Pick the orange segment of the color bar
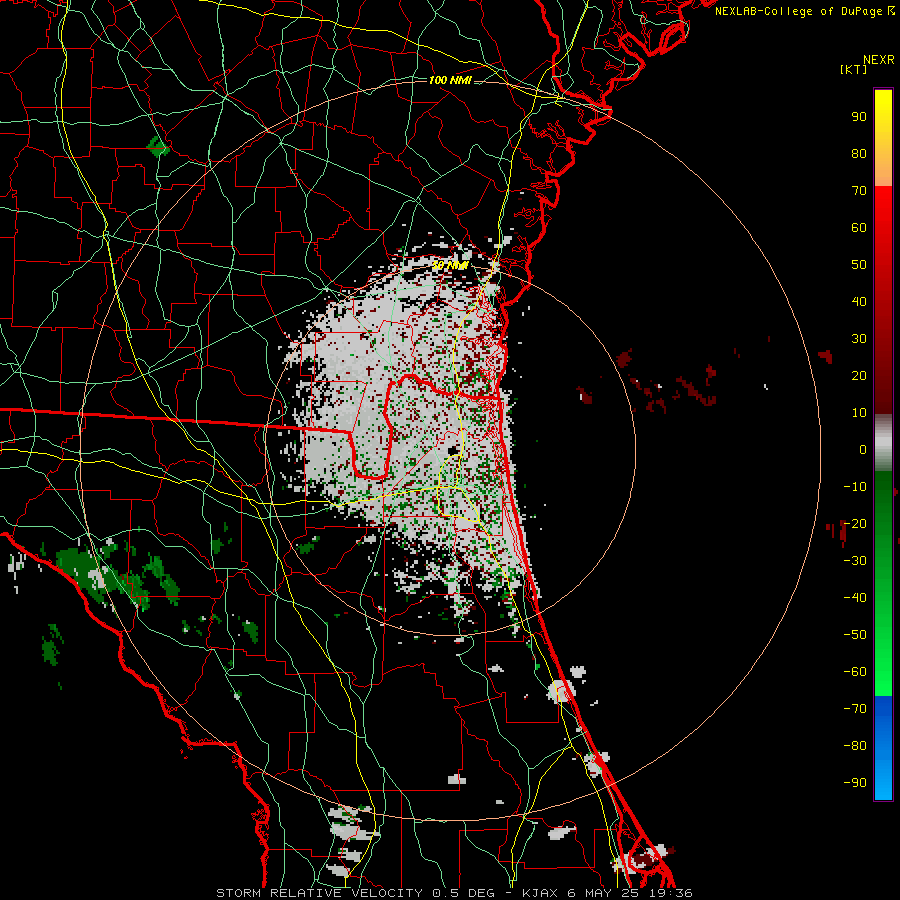 click(883, 166)
